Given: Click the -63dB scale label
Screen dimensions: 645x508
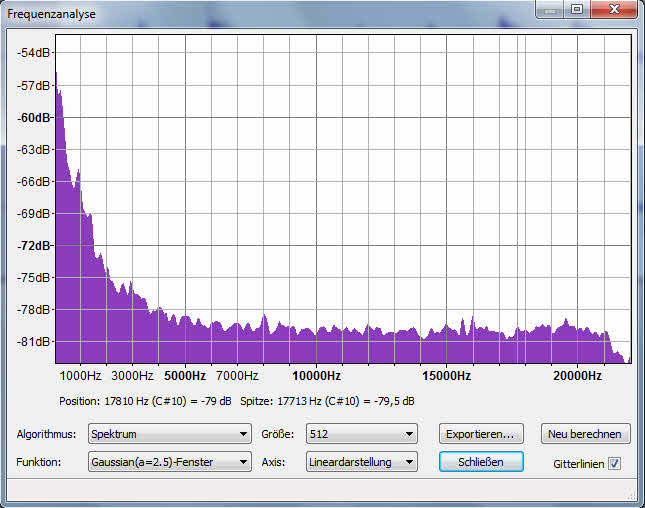Looking at the screenshot, I should pyautogui.click(x=34, y=149).
